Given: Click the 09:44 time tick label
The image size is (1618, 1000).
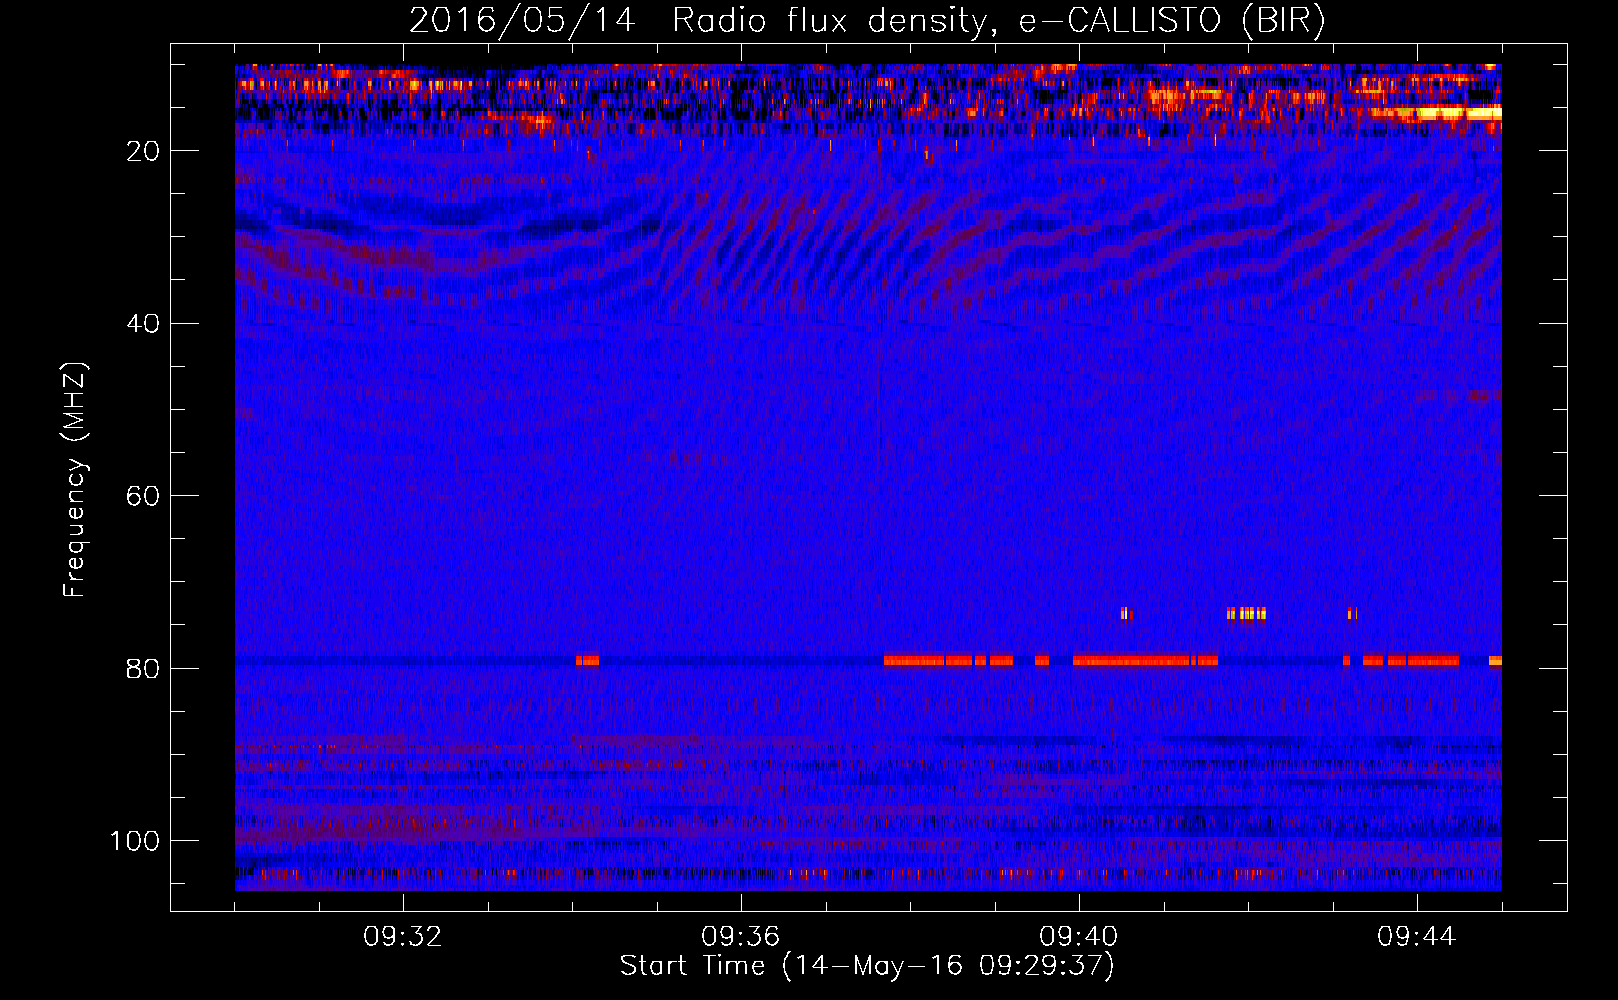Looking at the screenshot, I should pos(1417,937).
